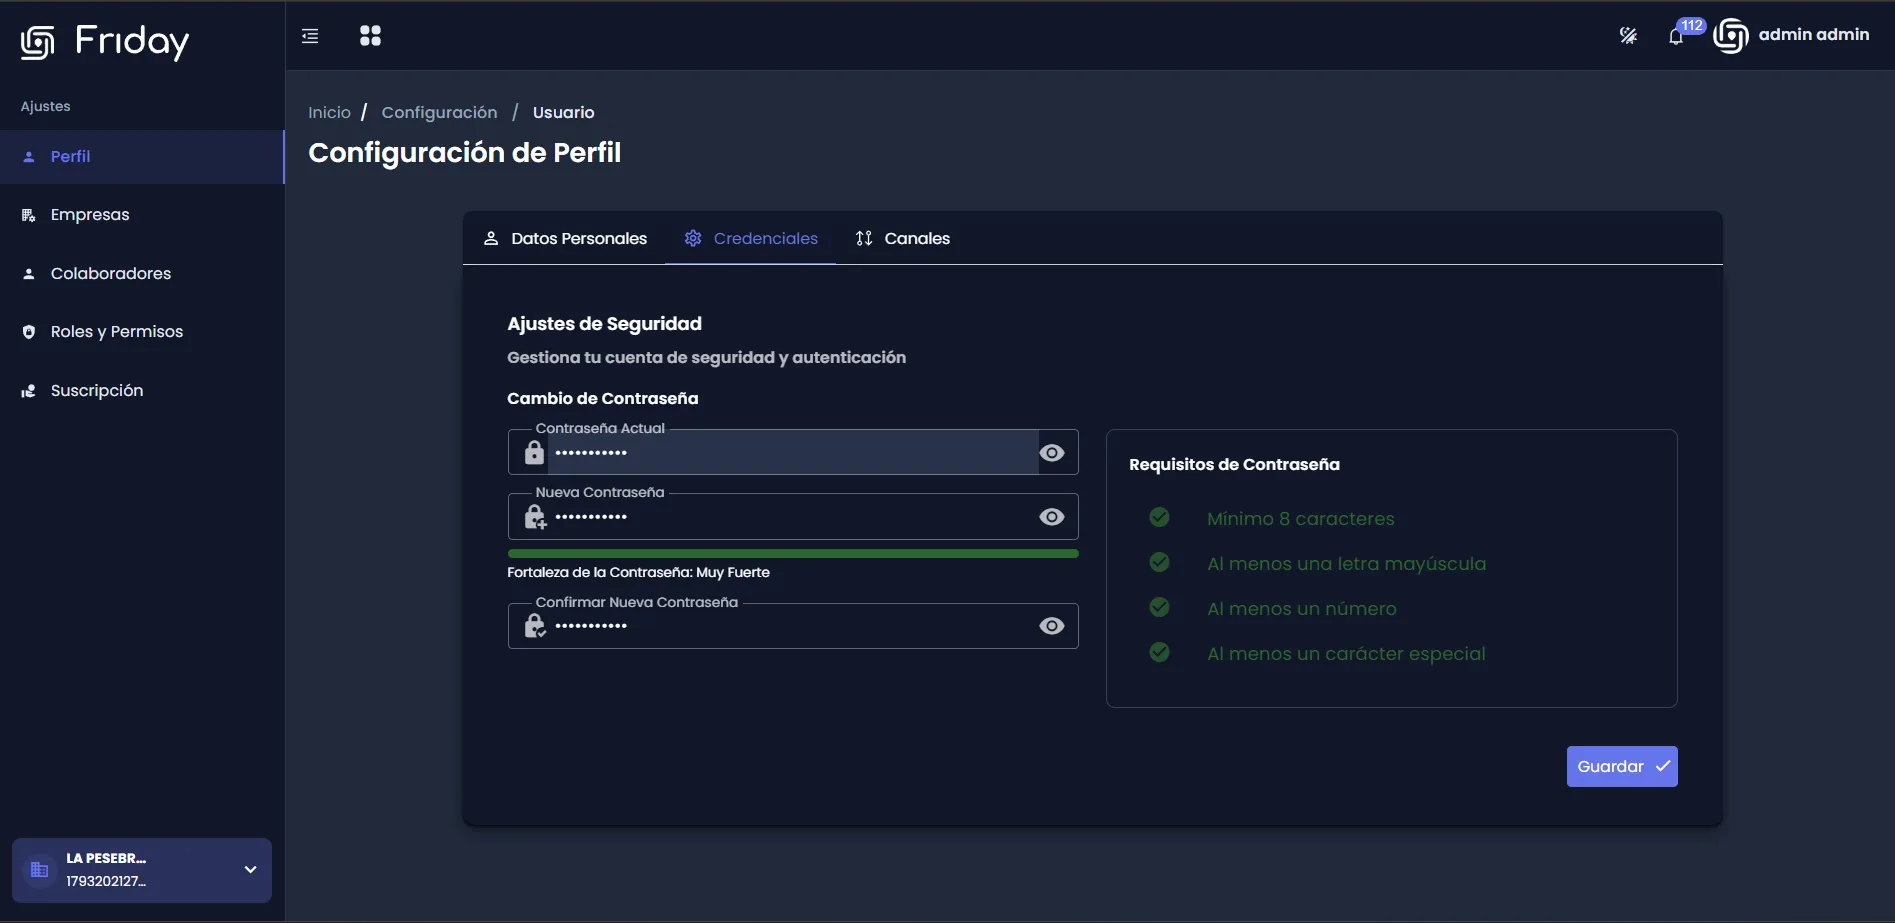Click the Fortaleza de la Contraseña: Muy Fuerte text
1895x923 pixels.
(x=638, y=572)
